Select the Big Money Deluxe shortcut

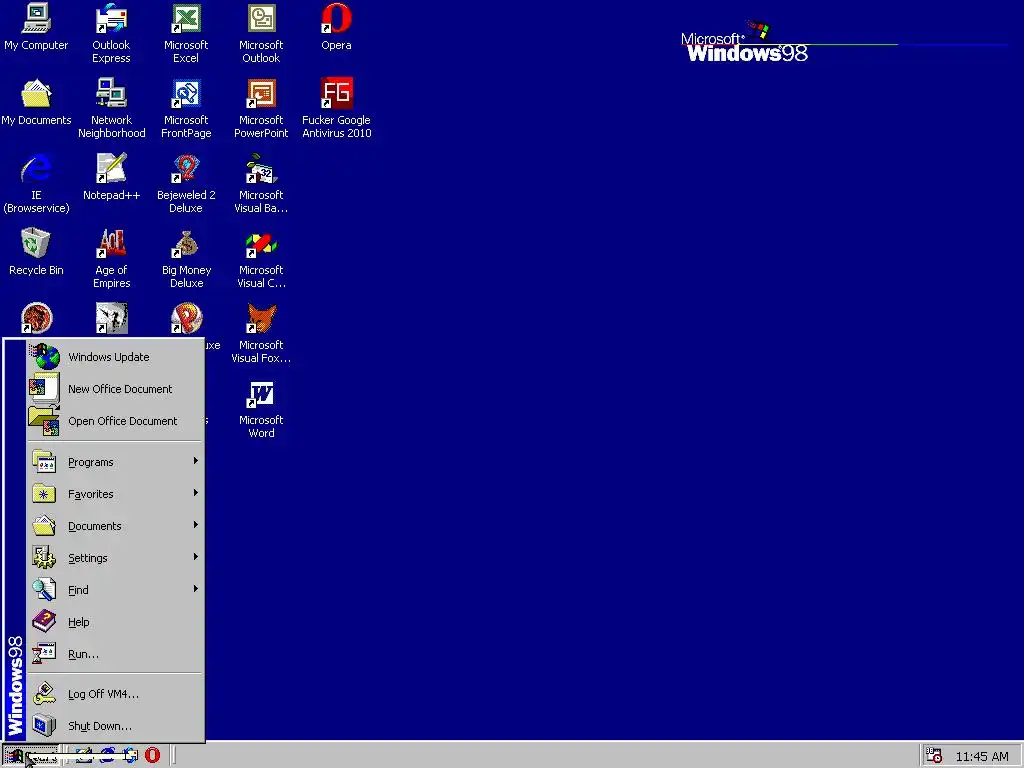point(186,258)
